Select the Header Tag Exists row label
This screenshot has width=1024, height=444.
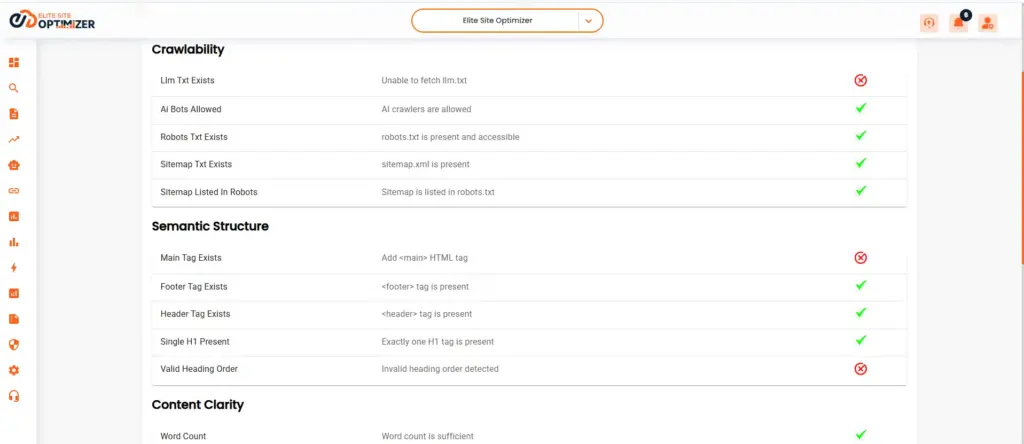(x=195, y=314)
